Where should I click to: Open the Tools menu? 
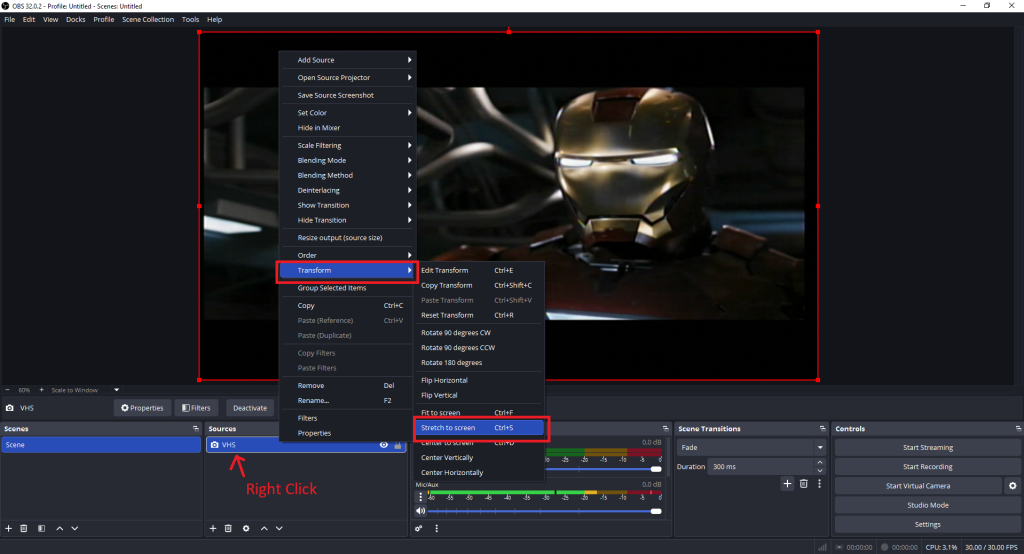[190, 20]
